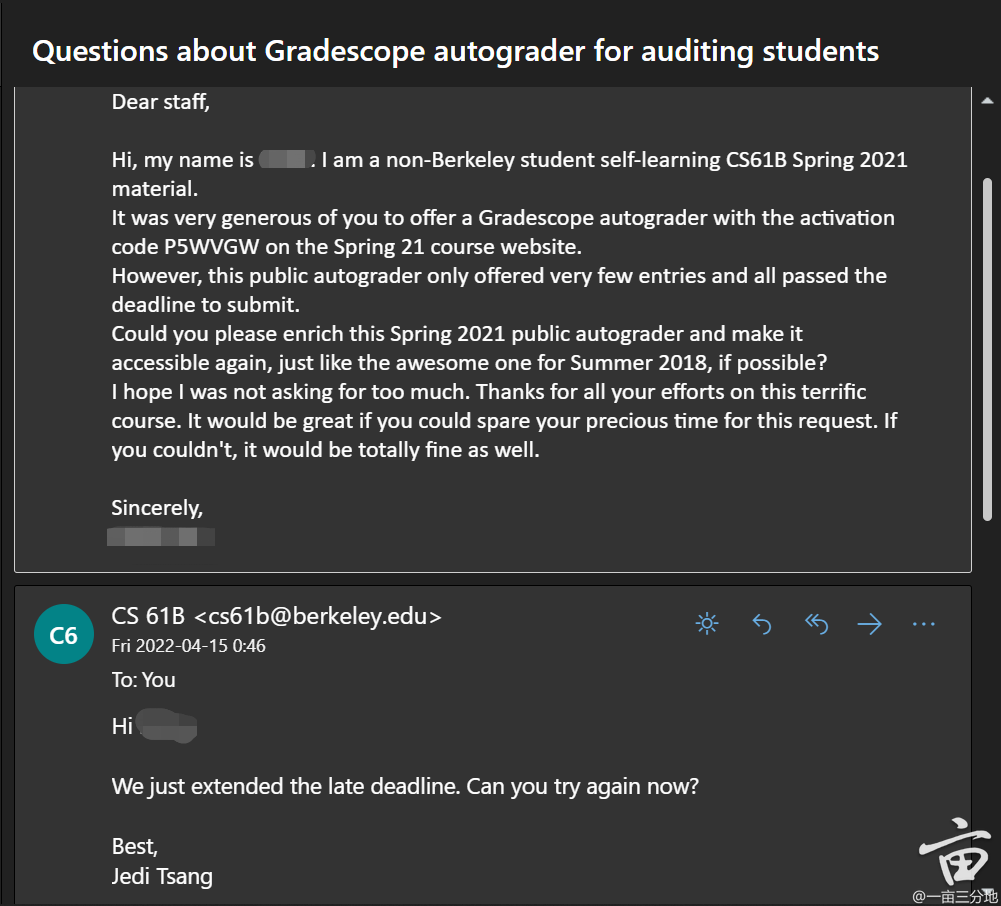This screenshot has width=1001, height=906.
Task: Click the teal C6 sender avatar
Action: [64, 634]
